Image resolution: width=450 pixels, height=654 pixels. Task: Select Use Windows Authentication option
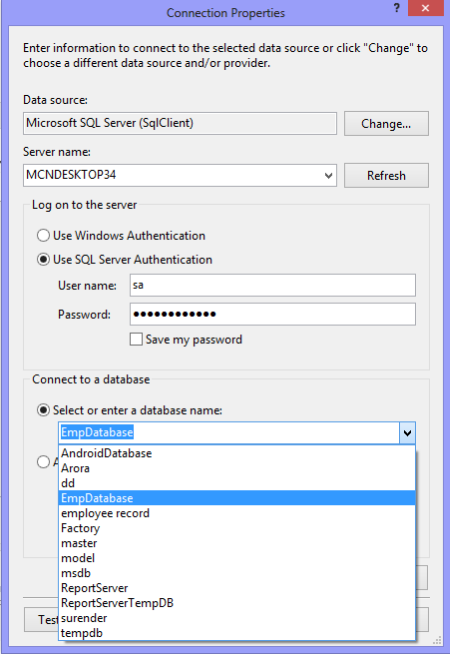43,236
